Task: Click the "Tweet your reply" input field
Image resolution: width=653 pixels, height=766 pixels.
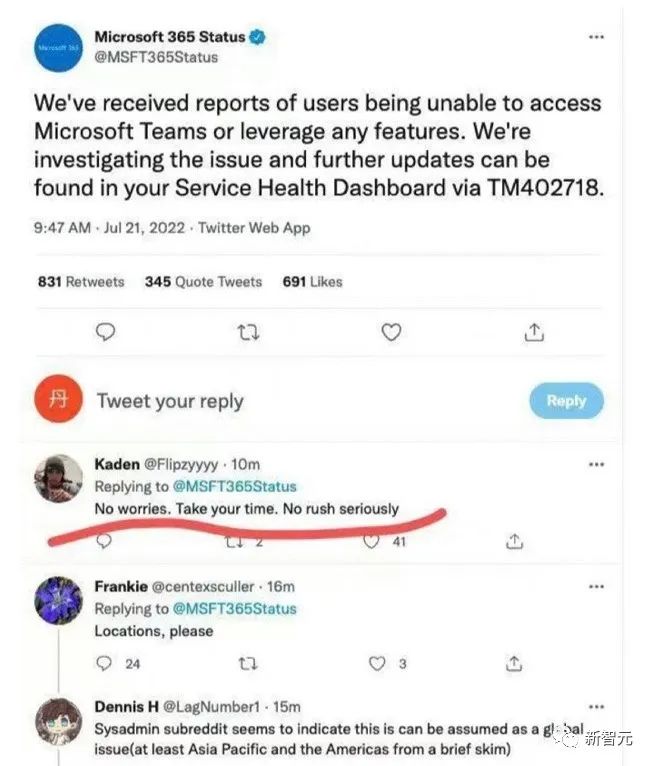Action: 170,401
